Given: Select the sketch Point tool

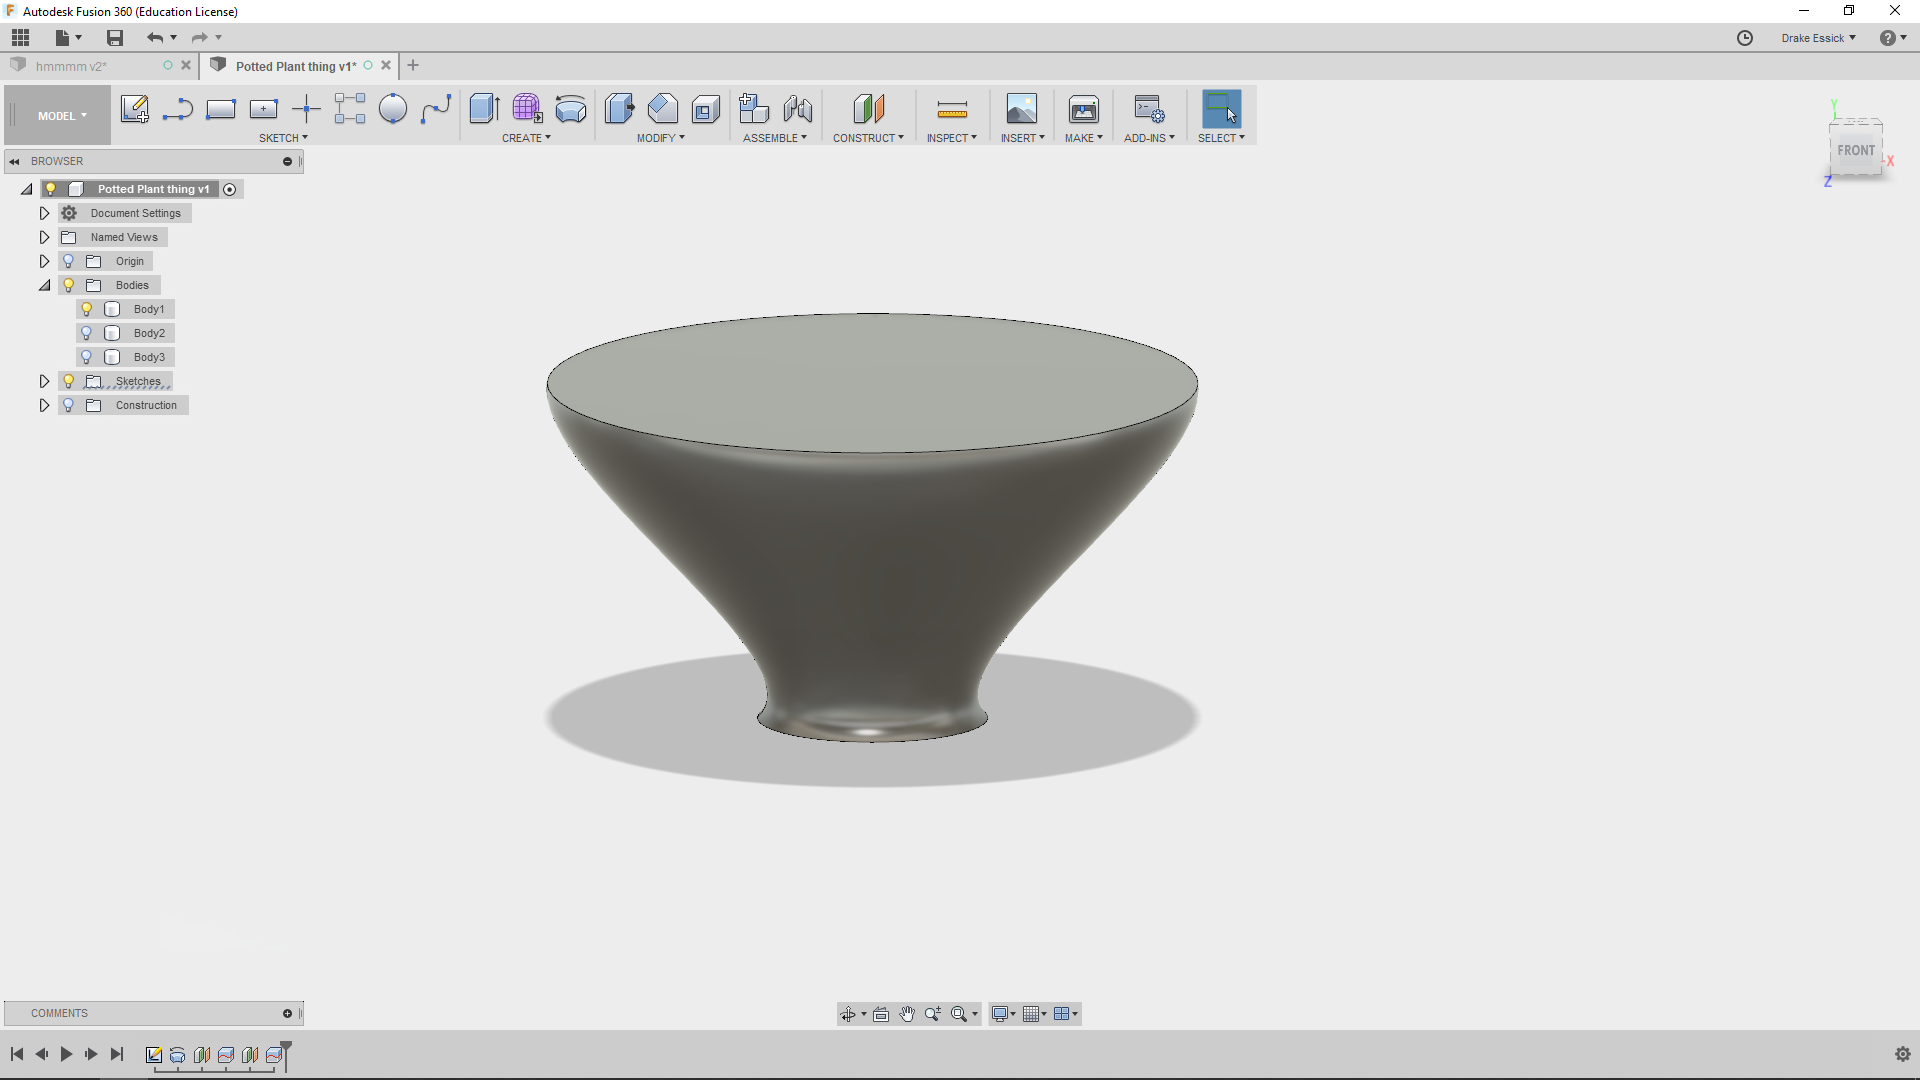Looking at the screenshot, I should [x=306, y=109].
